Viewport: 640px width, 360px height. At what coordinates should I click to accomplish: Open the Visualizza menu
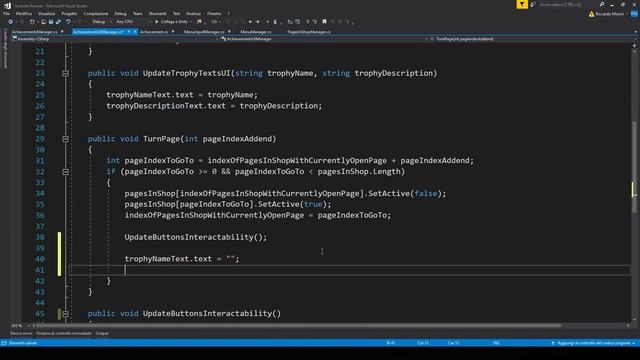[x=47, y=13]
